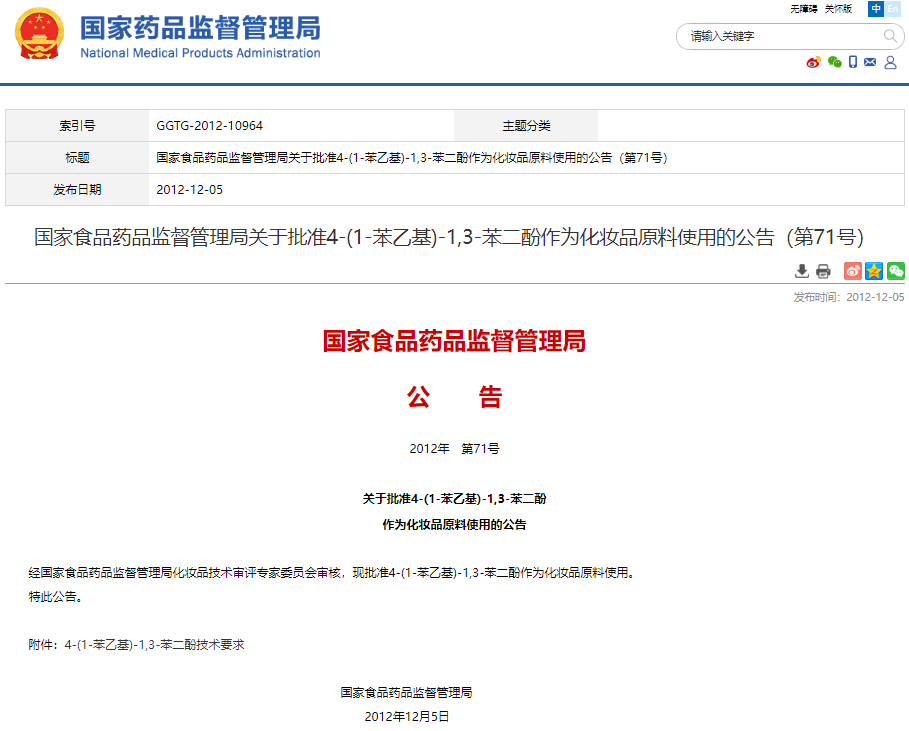Download the announcement via download icon

(802, 271)
